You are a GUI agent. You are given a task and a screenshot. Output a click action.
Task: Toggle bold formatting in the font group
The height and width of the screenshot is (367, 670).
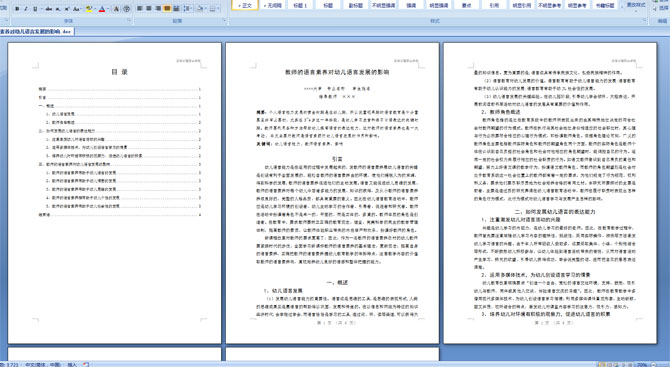click(17, 9)
